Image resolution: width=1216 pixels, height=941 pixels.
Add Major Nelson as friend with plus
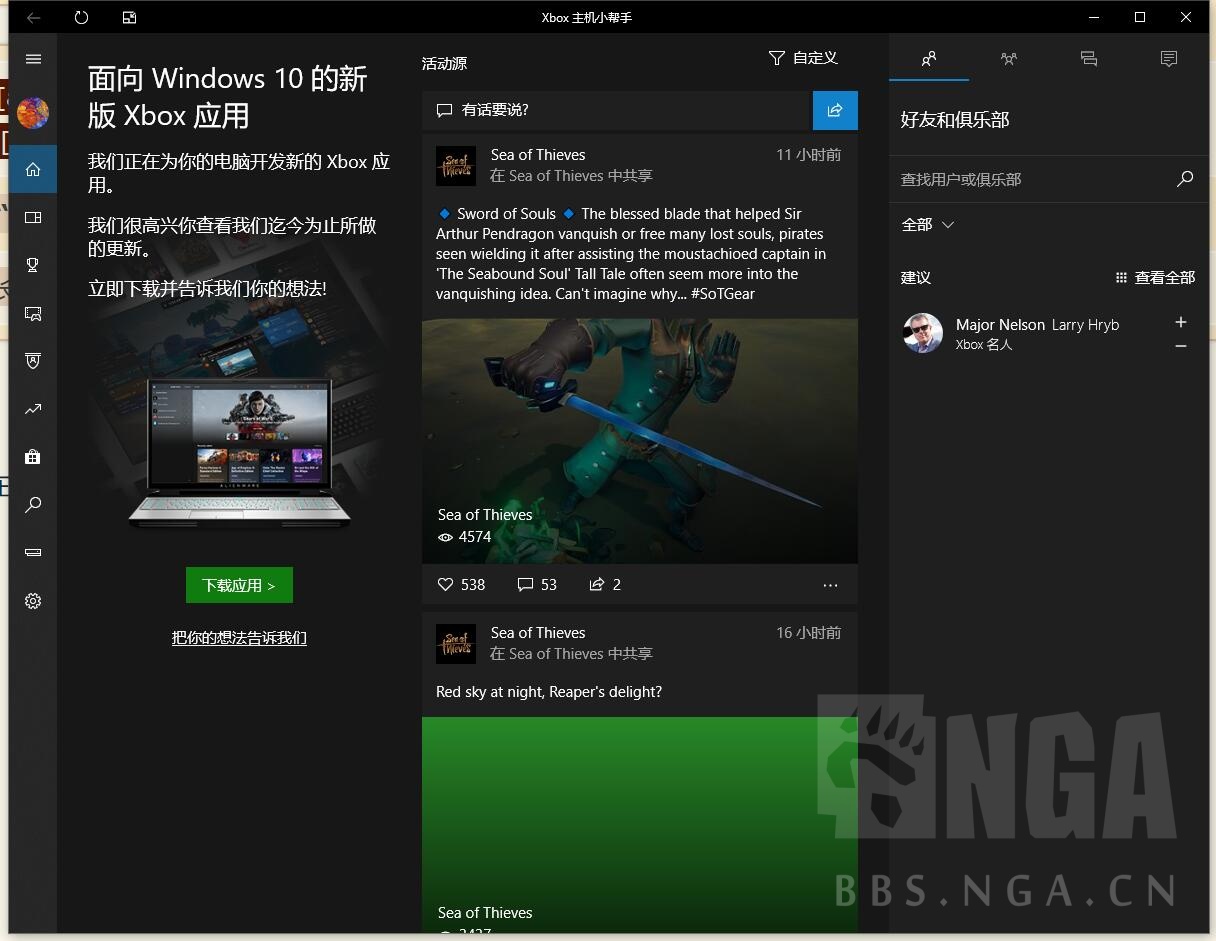pos(1181,322)
